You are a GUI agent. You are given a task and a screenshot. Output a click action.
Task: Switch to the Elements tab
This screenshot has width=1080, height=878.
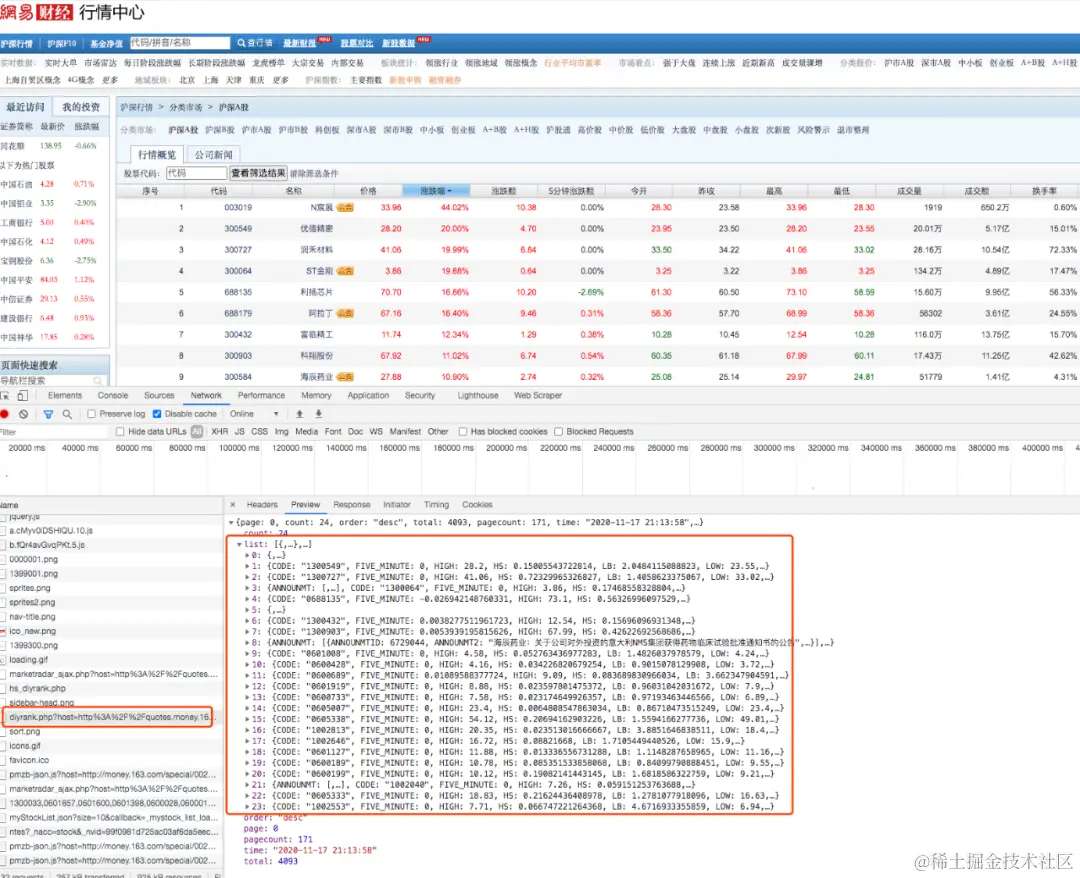click(65, 396)
